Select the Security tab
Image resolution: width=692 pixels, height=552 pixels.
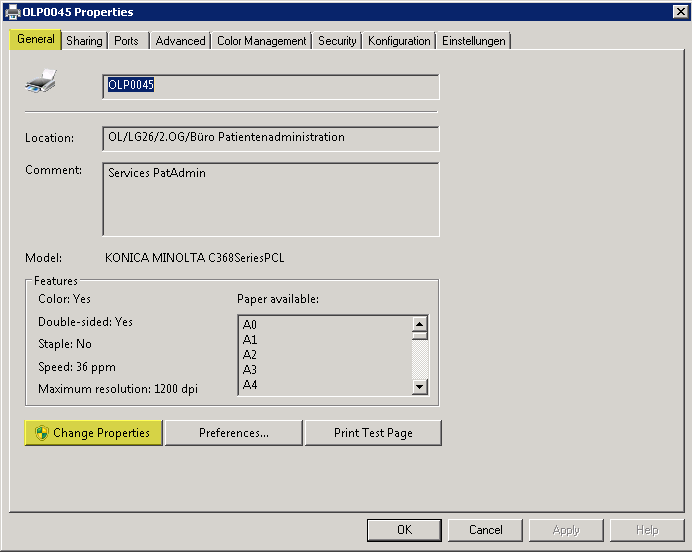point(337,41)
